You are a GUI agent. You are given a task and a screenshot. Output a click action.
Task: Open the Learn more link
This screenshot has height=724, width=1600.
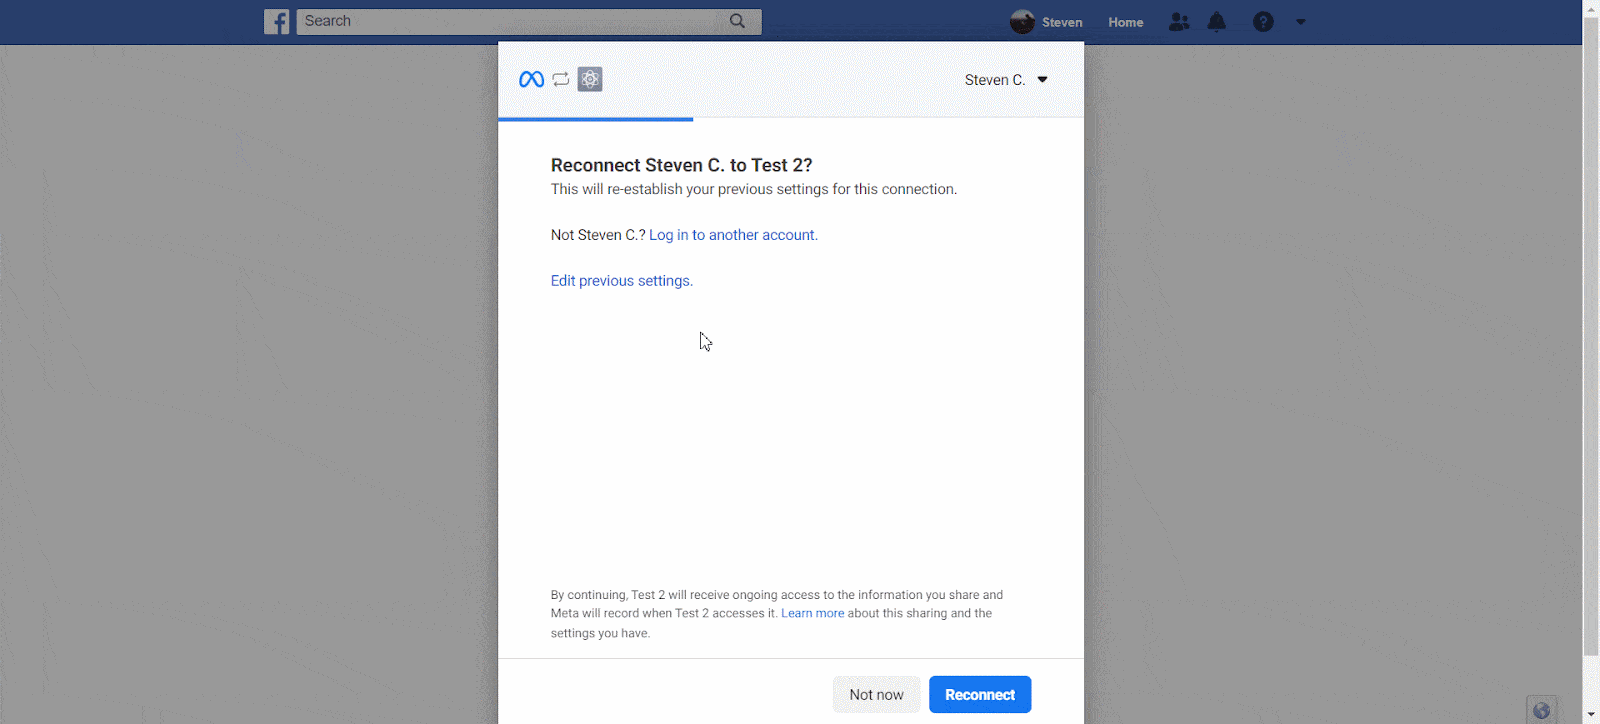tap(812, 613)
